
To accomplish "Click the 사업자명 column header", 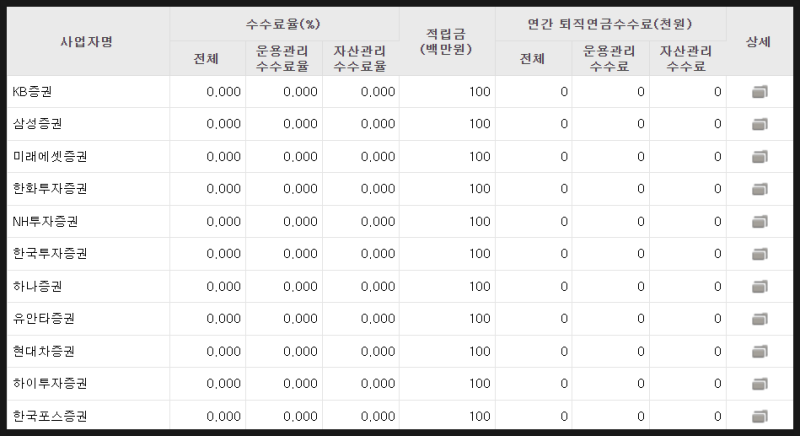I will [87, 42].
